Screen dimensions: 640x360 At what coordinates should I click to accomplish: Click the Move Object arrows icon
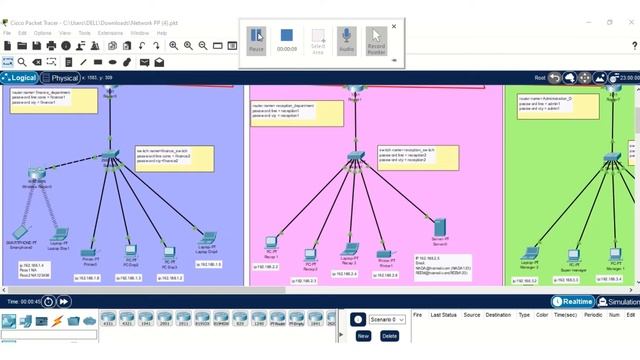click(584, 78)
